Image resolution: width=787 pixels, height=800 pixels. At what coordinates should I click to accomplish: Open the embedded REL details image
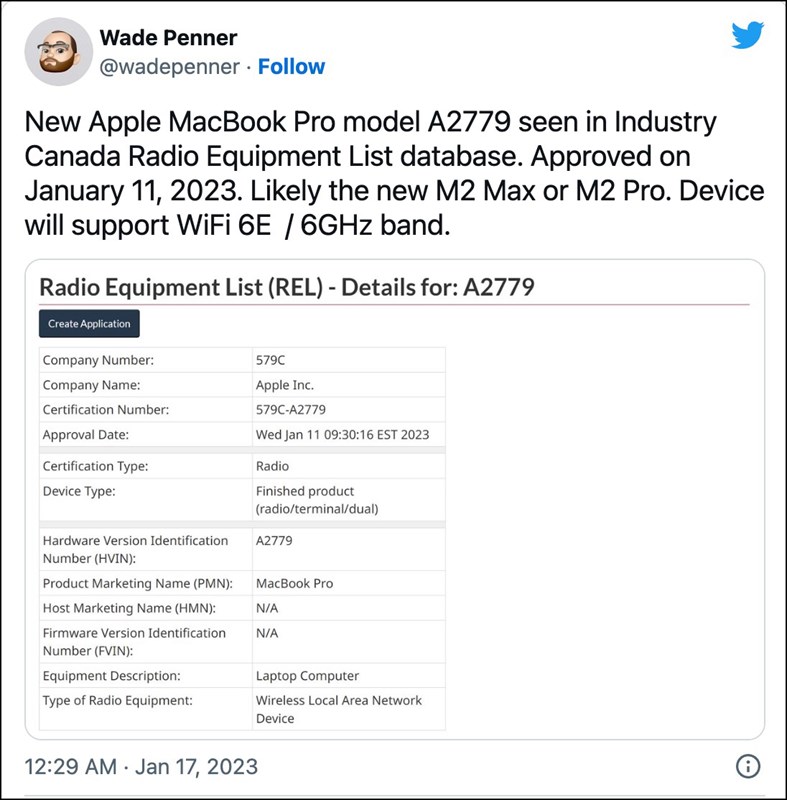pos(394,499)
